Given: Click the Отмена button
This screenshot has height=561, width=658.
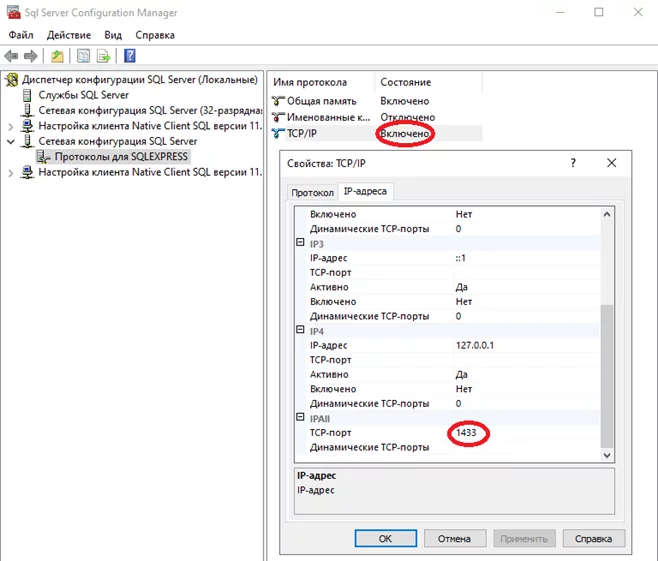Looking at the screenshot, I should pos(453,538).
